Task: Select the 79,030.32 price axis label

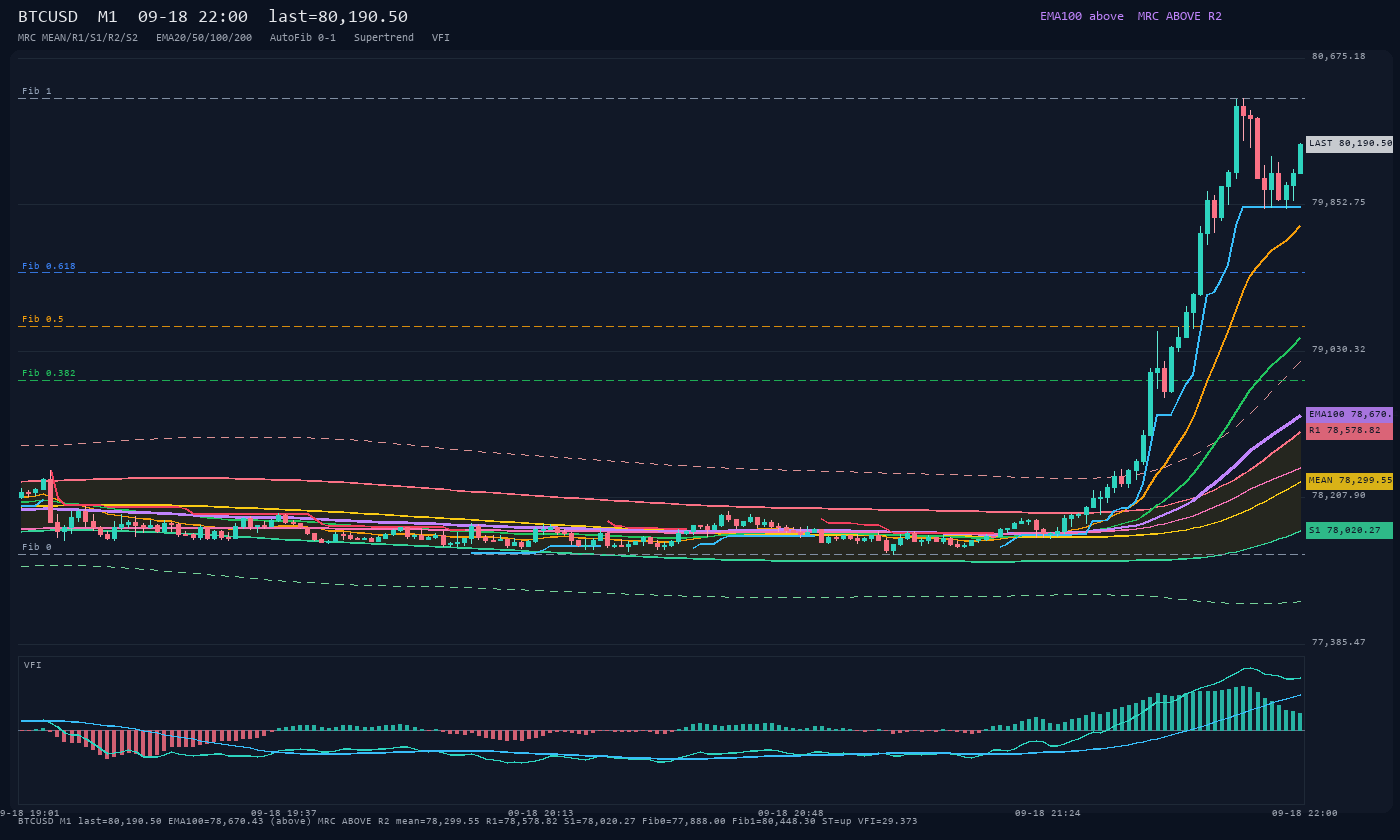Action: click(x=1338, y=349)
